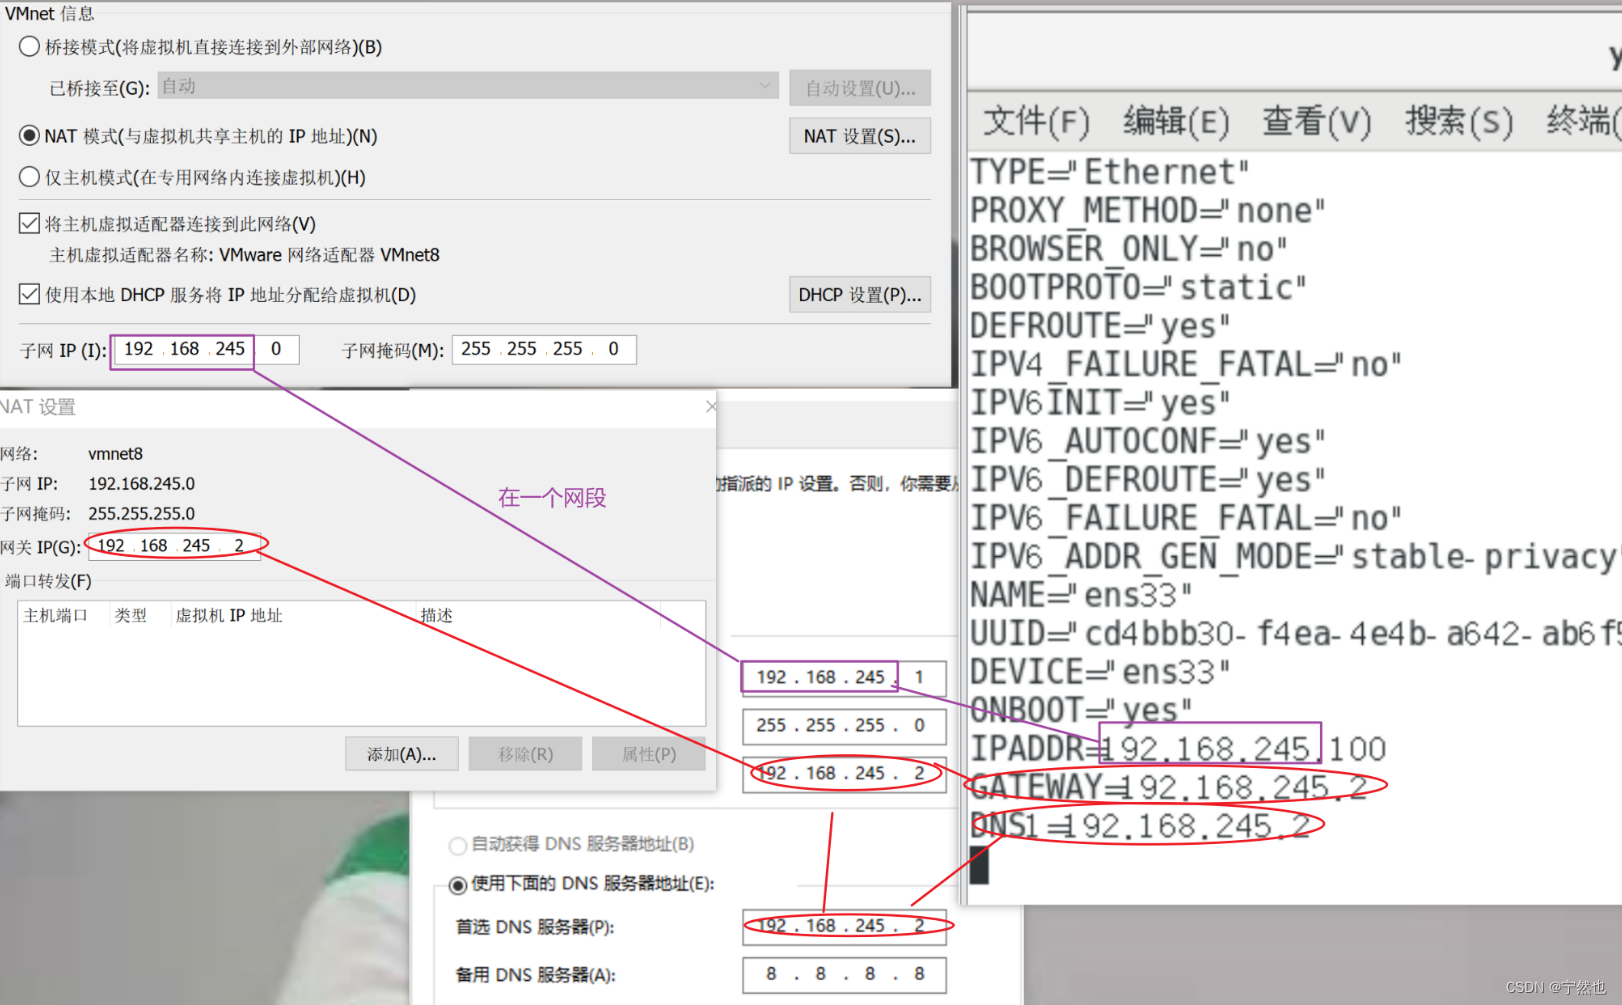The image size is (1622, 1005).
Task: Click alternate DNS server field 8.8.8.8
Action: 844,974
